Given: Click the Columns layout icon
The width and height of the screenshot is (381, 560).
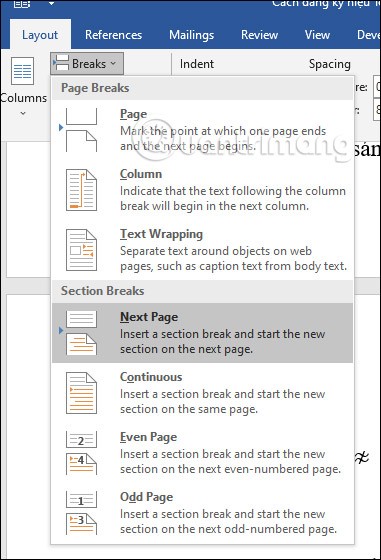Looking at the screenshot, I should pos(22,71).
